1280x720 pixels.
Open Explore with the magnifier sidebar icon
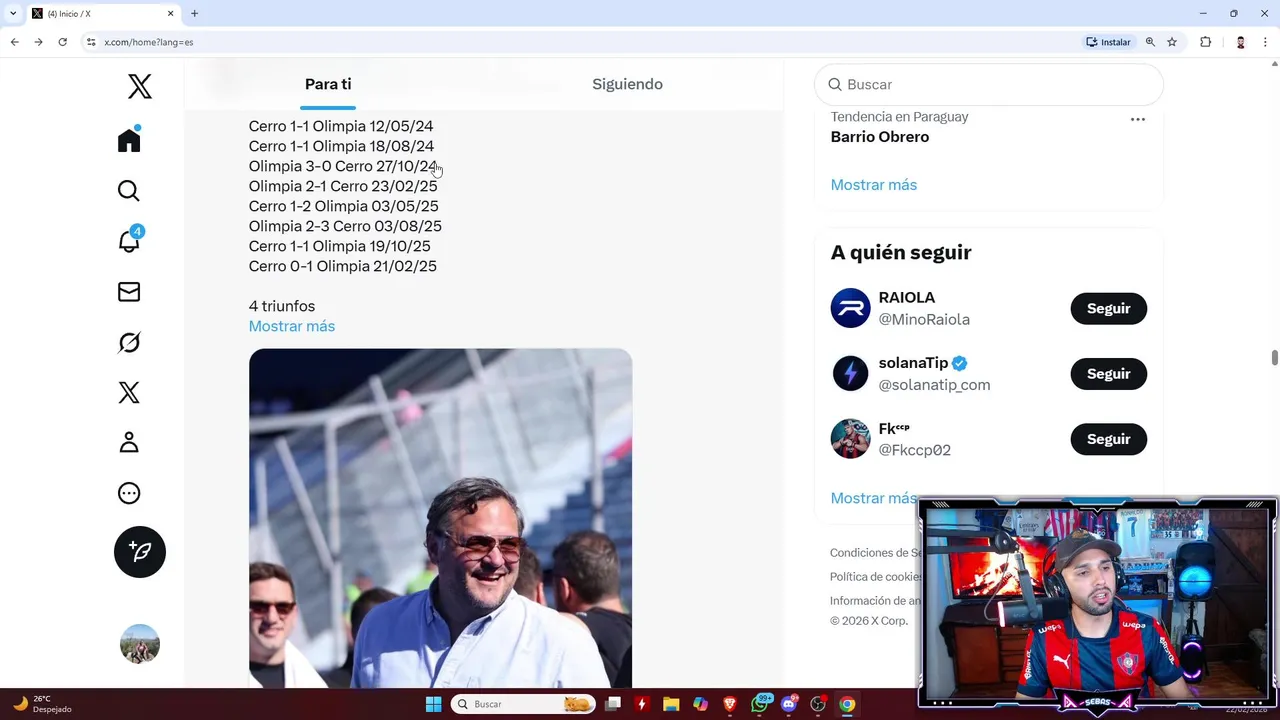129,191
